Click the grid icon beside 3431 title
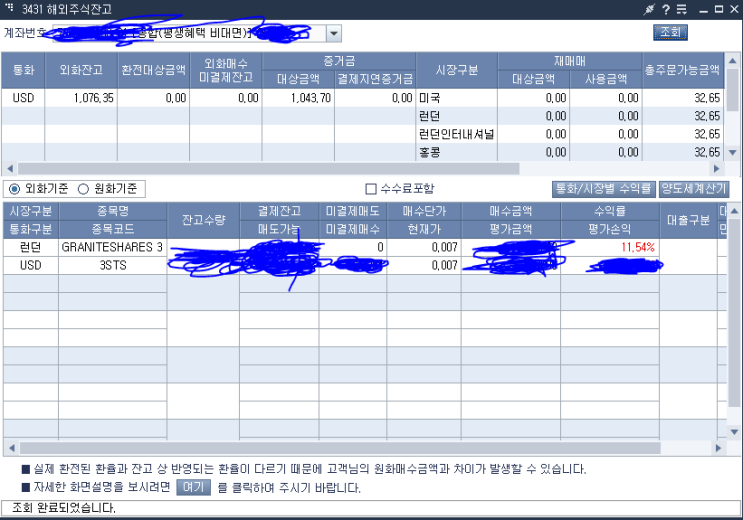Viewport: 743px width, 520px height. click(9, 7)
